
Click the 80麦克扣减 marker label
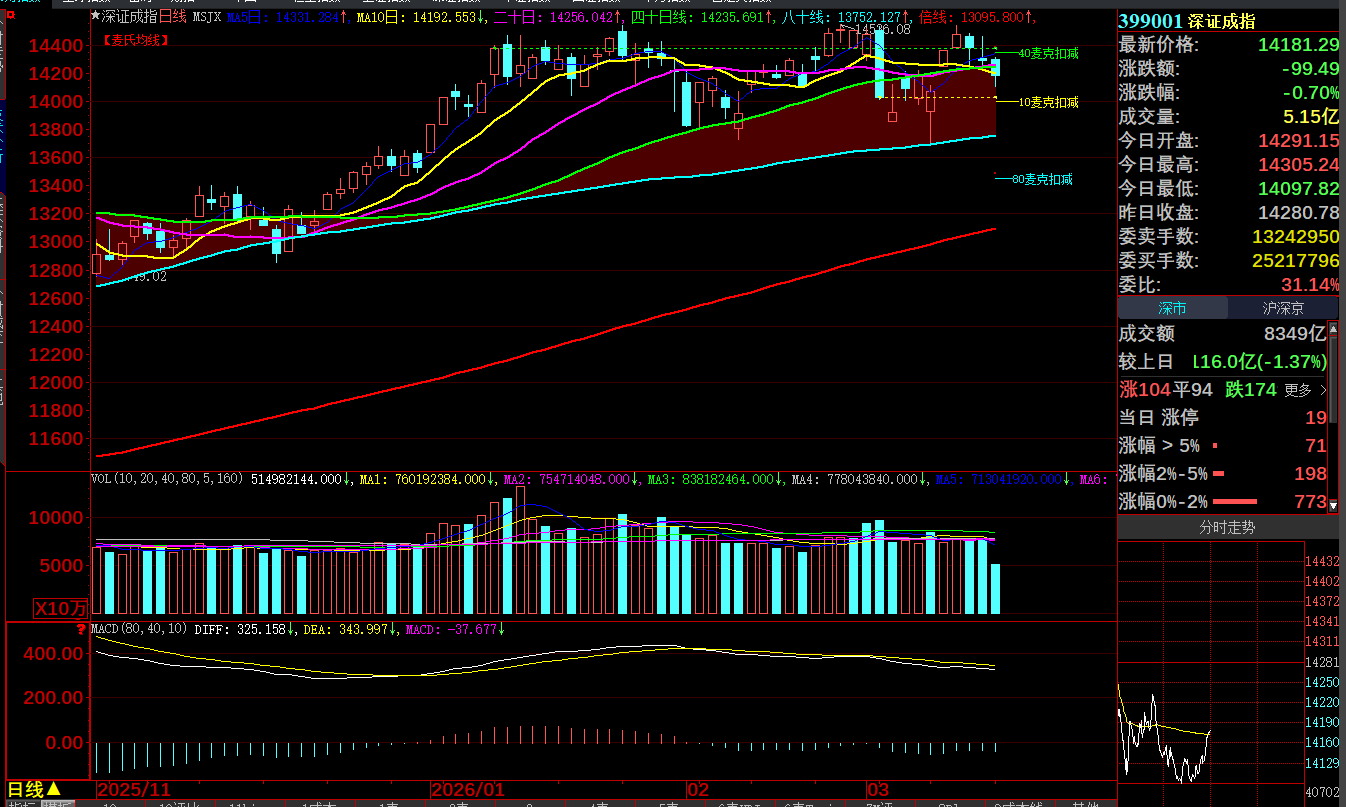1041,180
